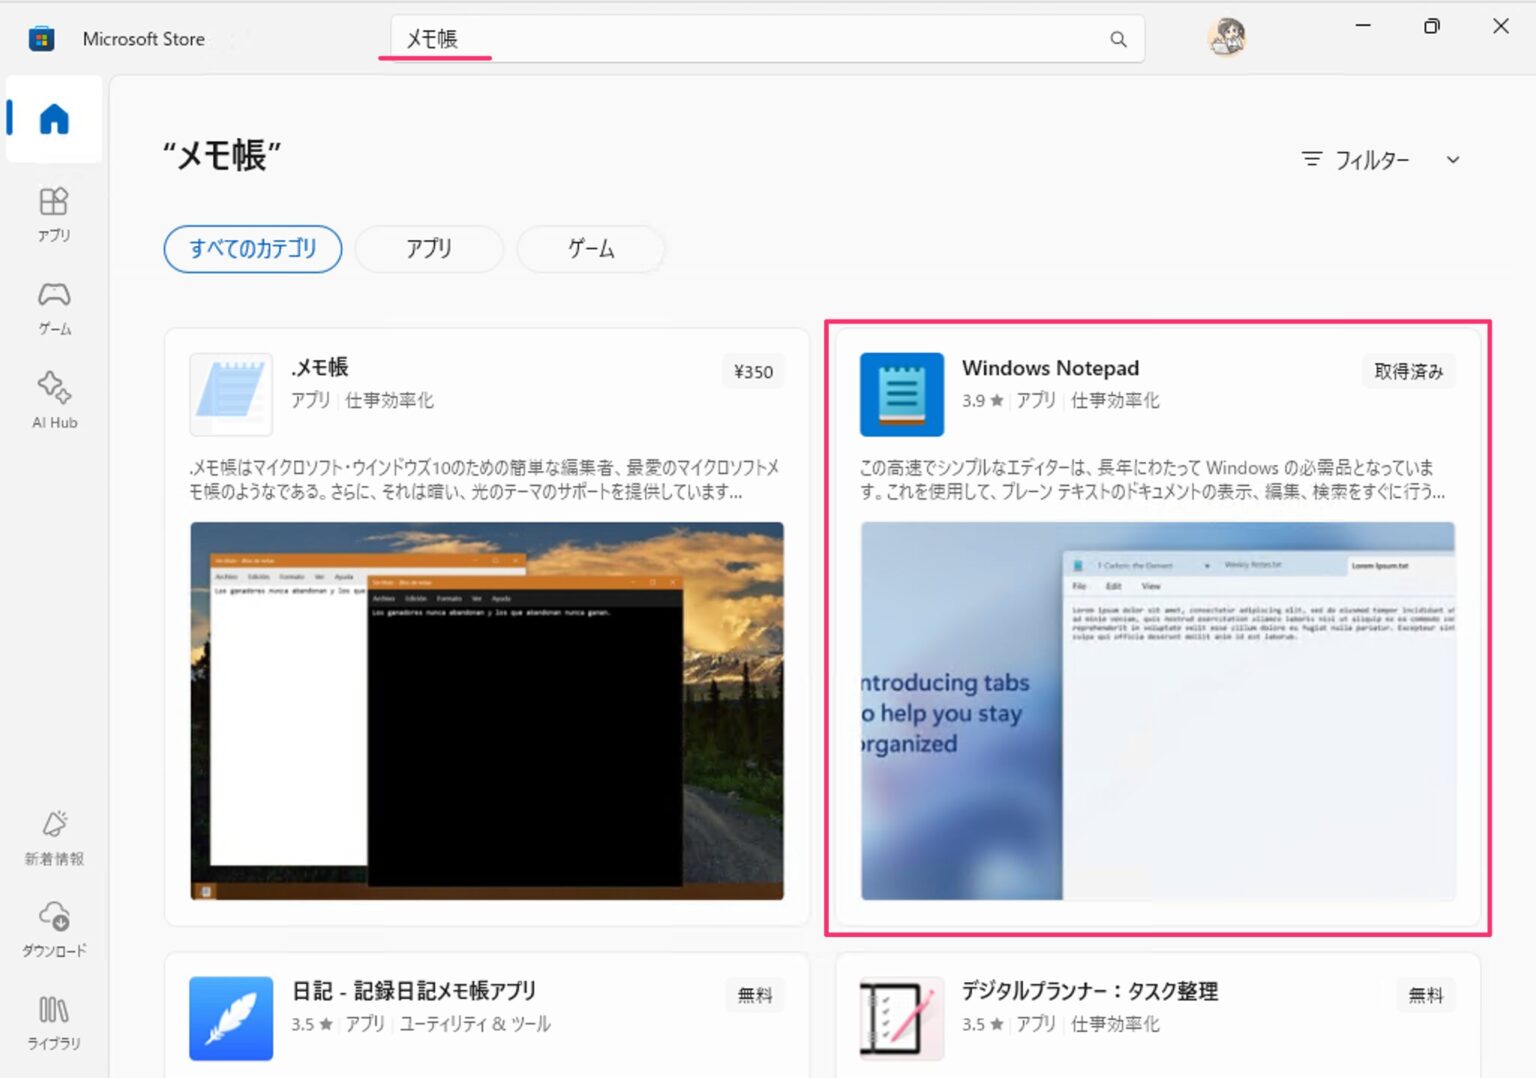Click your account avatar

[x=1226, y=37]
